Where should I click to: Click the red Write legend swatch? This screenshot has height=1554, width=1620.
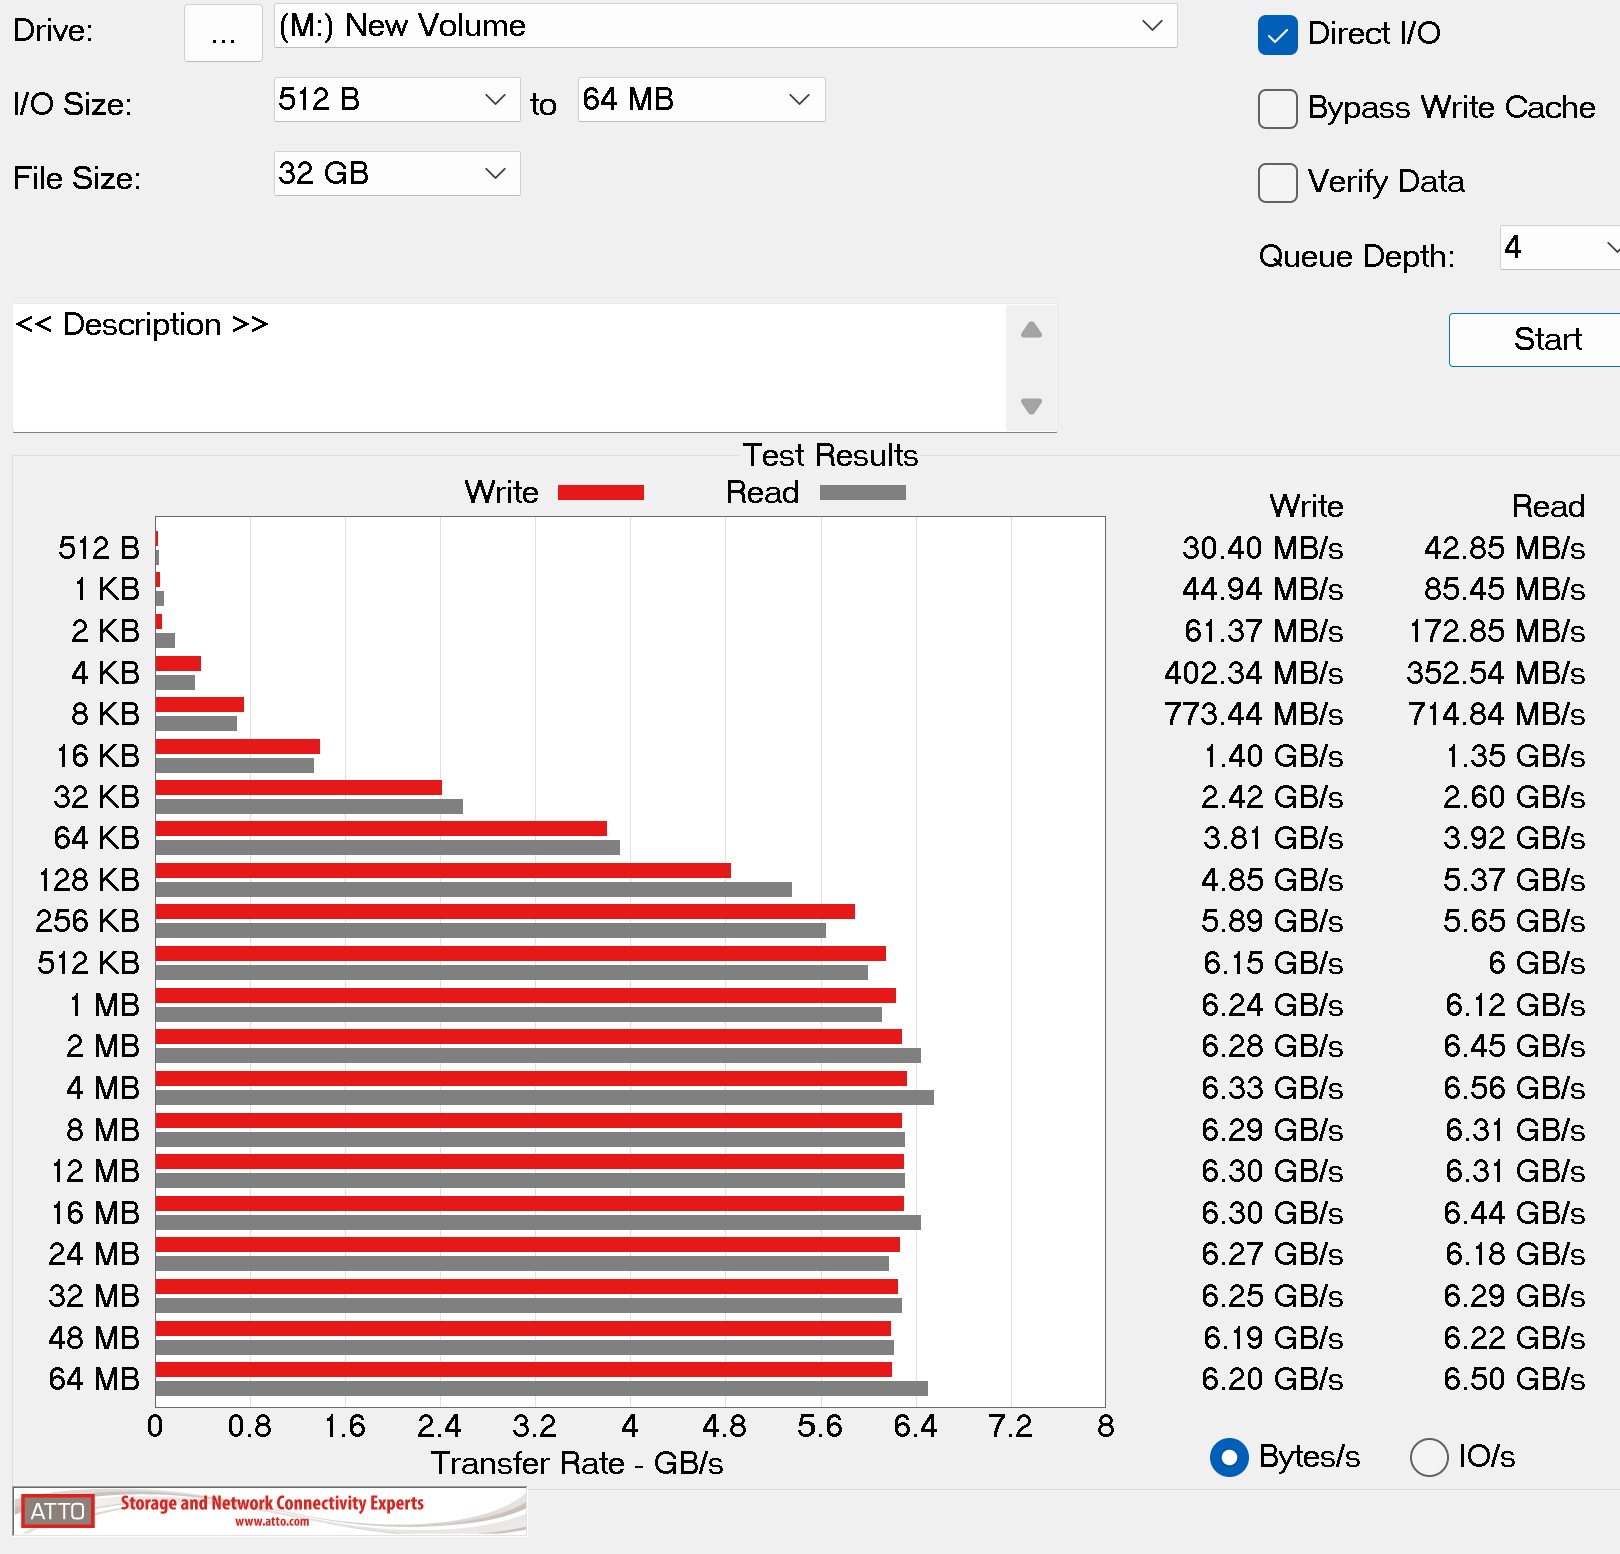pyautogui.click(x=600, y=492)
